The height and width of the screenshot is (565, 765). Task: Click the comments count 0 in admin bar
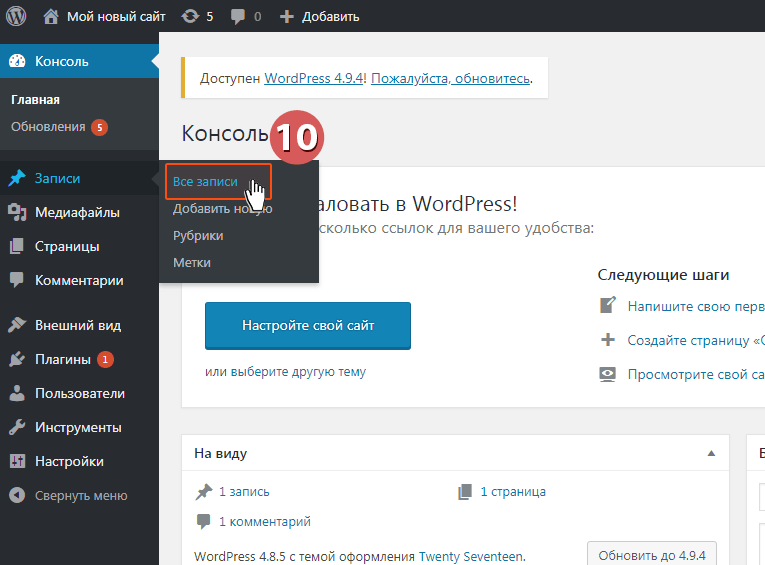(x=258, y=17)
